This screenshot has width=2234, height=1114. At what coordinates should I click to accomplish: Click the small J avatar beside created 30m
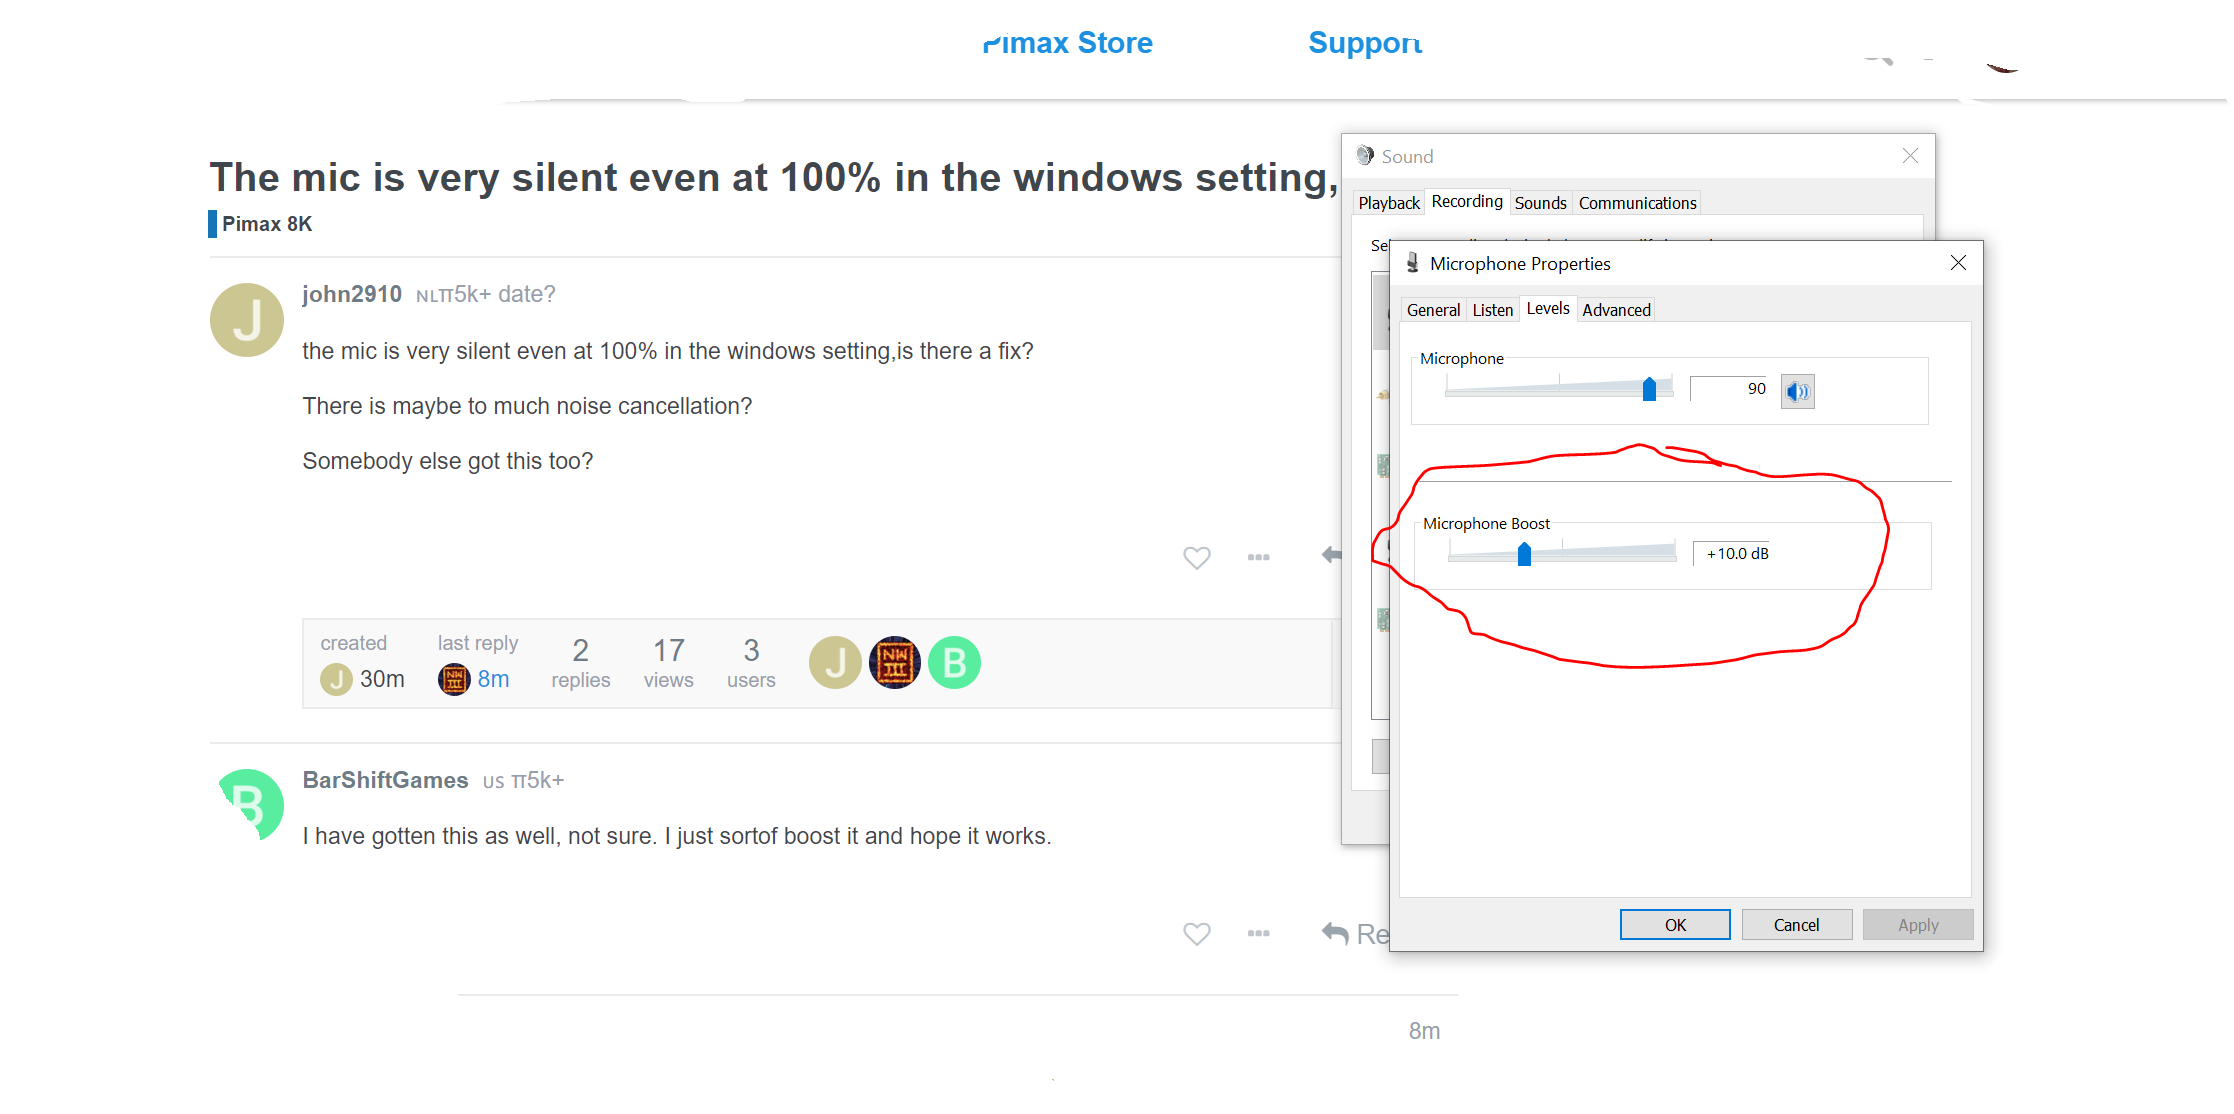(x=336, y=679)
